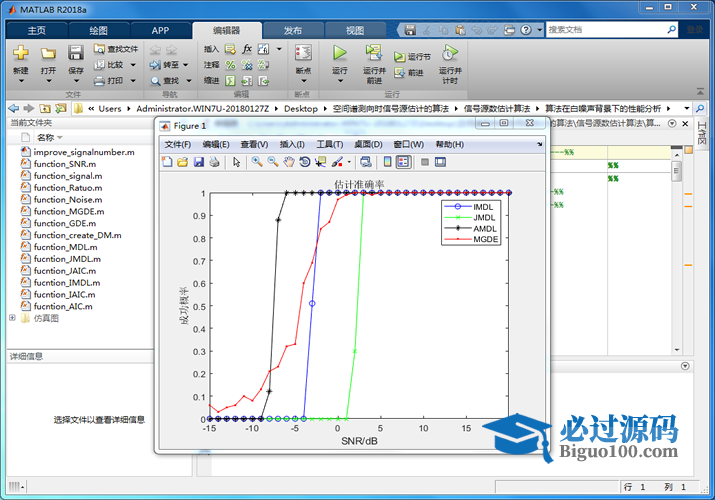Click the 名称 column header in file browser
This screenshot has height=500, width=715.
[45, 137]
